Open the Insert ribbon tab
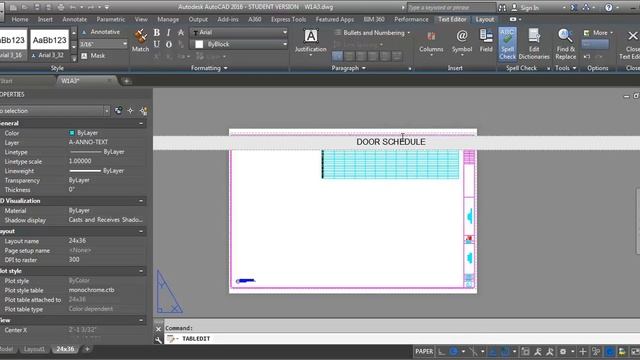Screen dimensions: 640x360 click(x=45, y=19)
